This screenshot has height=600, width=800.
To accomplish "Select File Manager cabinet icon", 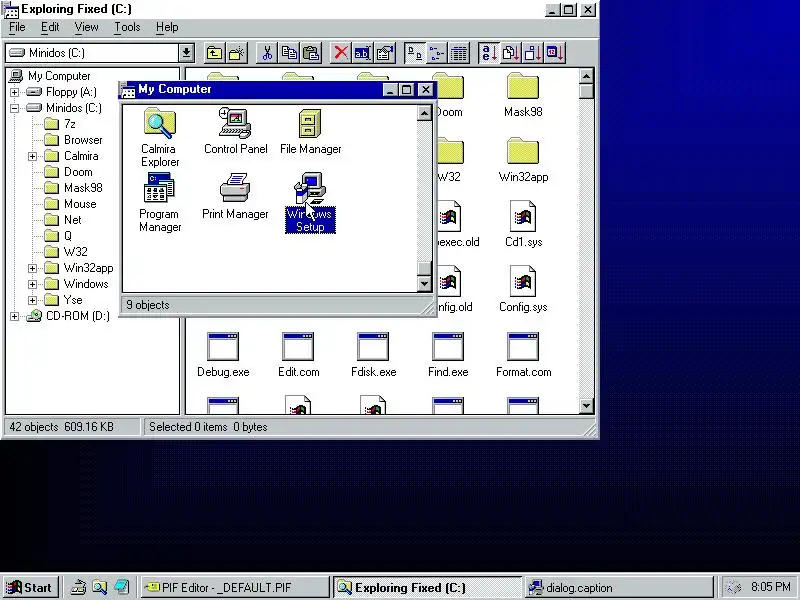I will (310, 131).
